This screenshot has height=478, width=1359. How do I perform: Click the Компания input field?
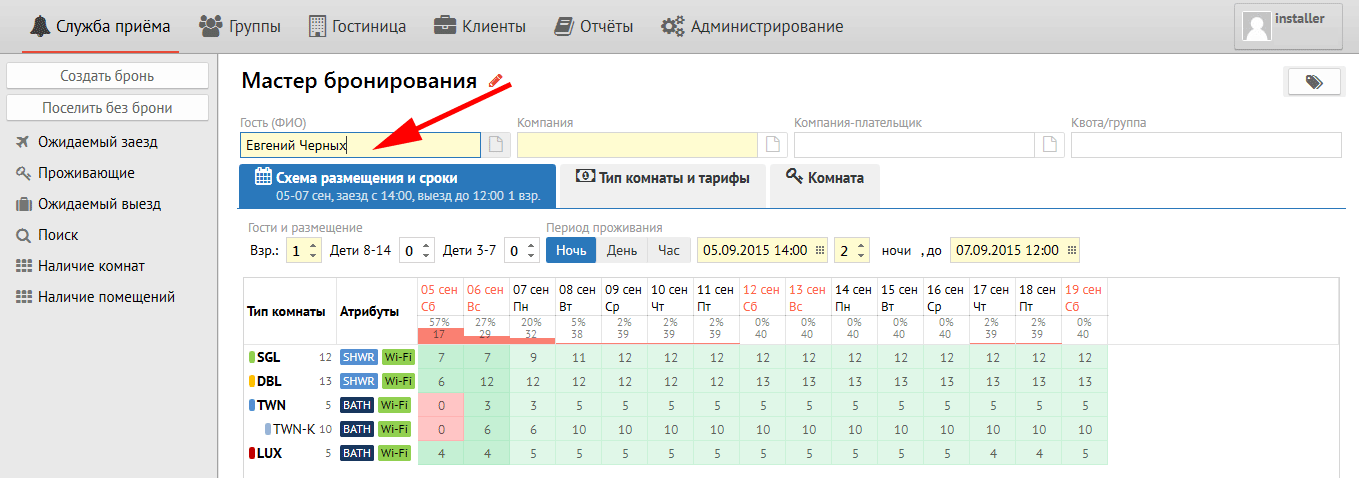[638, 145]
